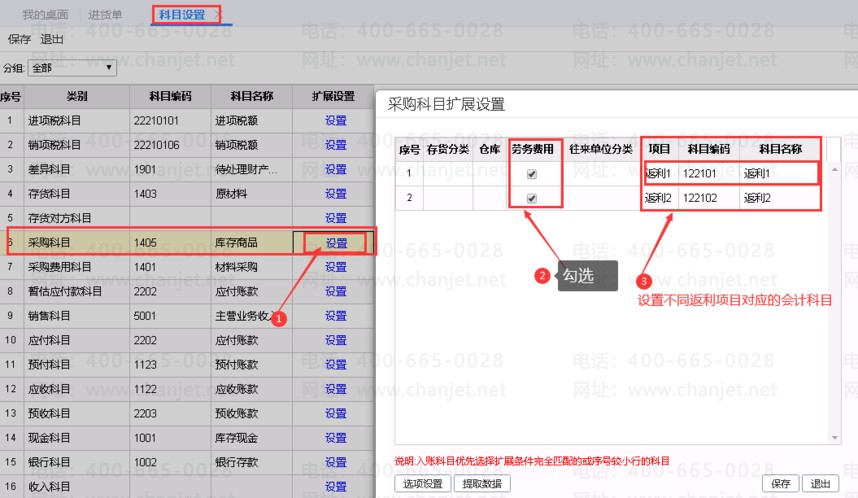The image size is (858, 498).
Task: Open 设置 link for 进项税科目
Action: pyautogui.click(x=335, y=120)
